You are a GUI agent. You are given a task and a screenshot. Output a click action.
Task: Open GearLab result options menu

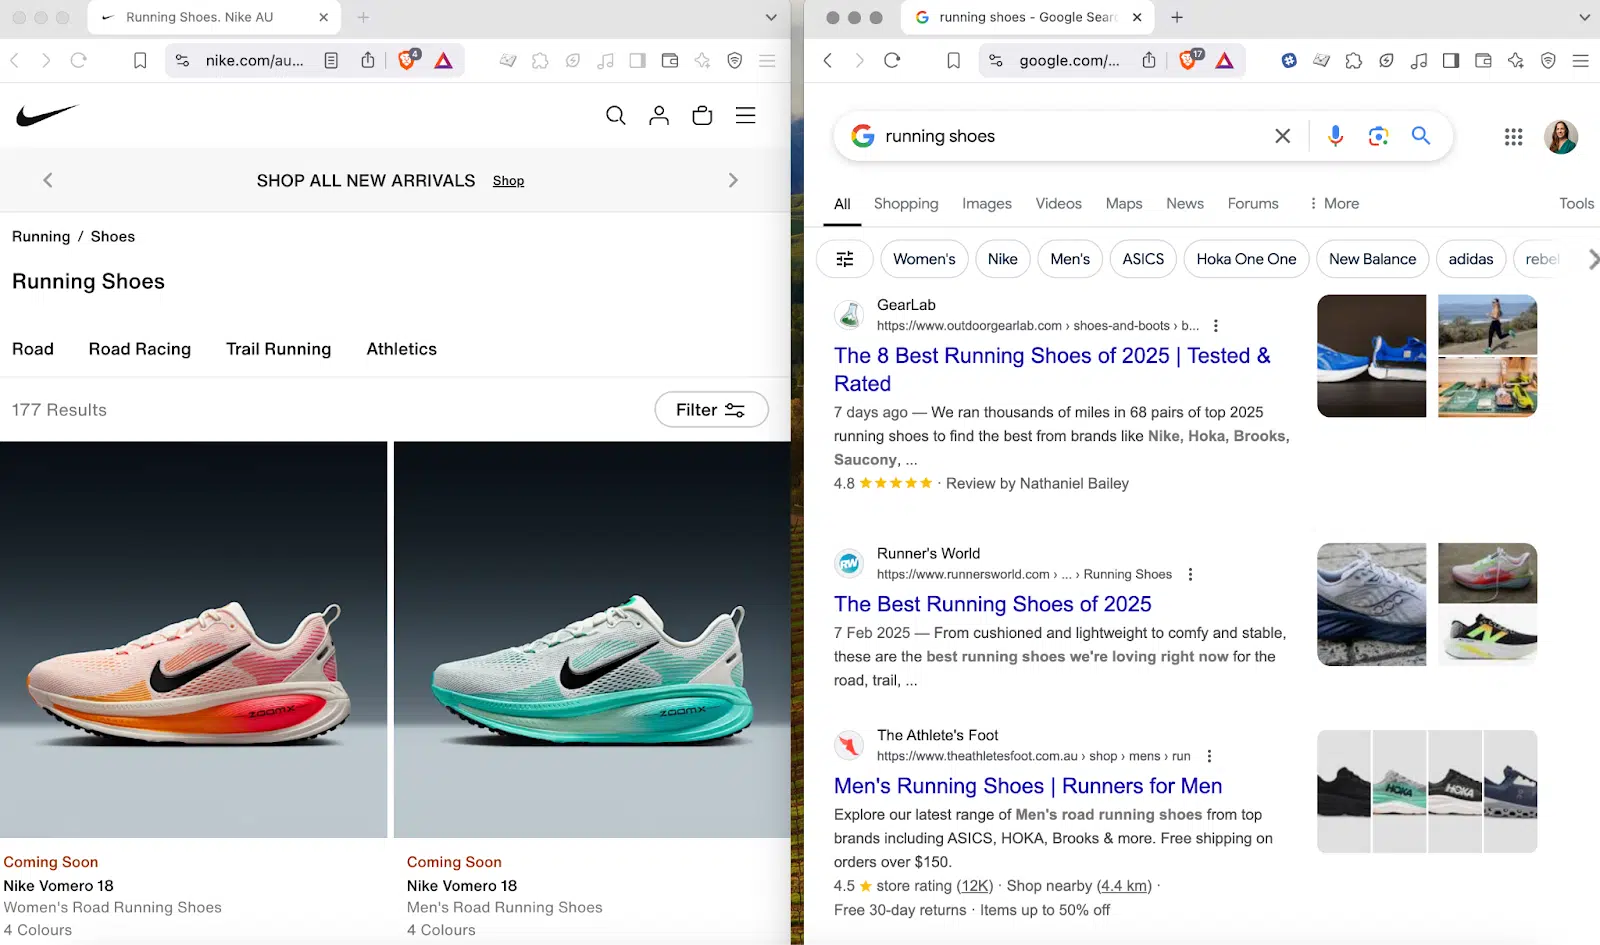1216,326
